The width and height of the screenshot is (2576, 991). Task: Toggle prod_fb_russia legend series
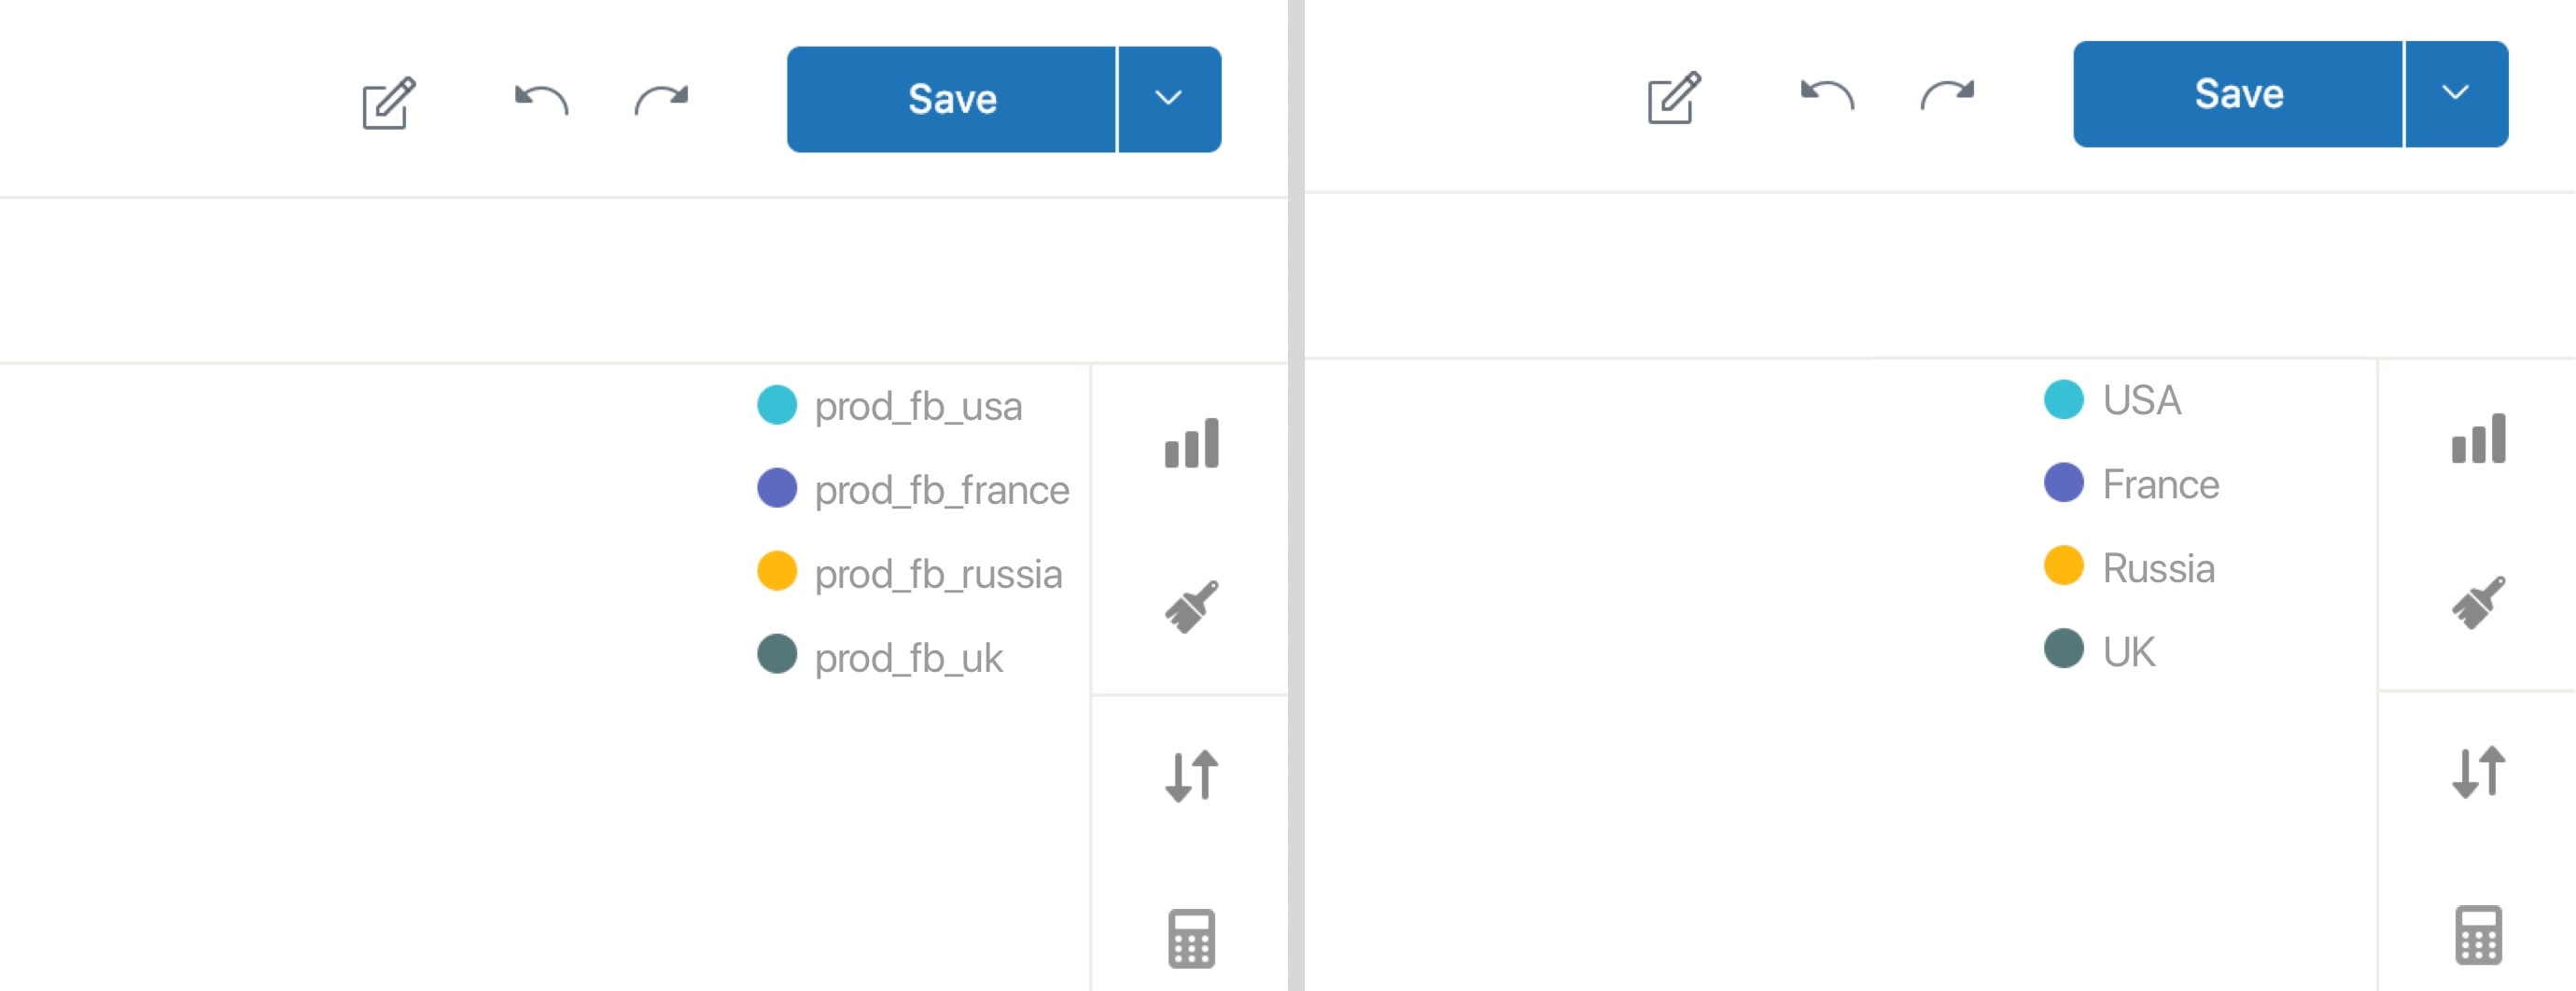click(x=910, y=573)
